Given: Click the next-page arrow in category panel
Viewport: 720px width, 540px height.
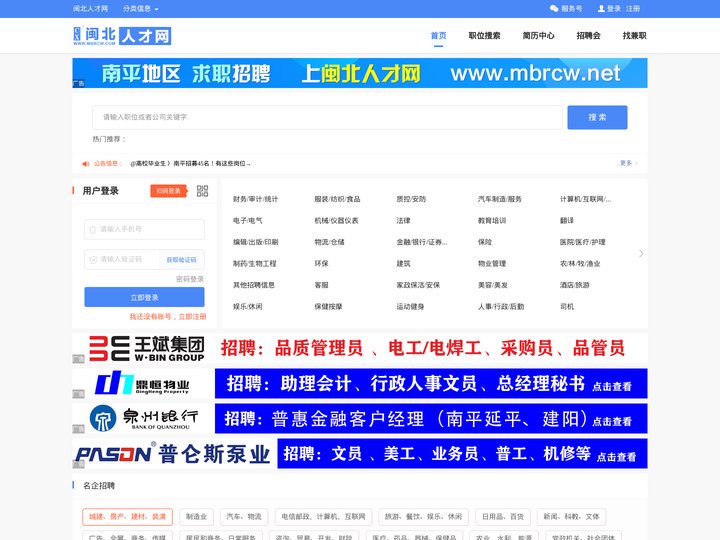Looking at the screenshot, I should point(641,253).
